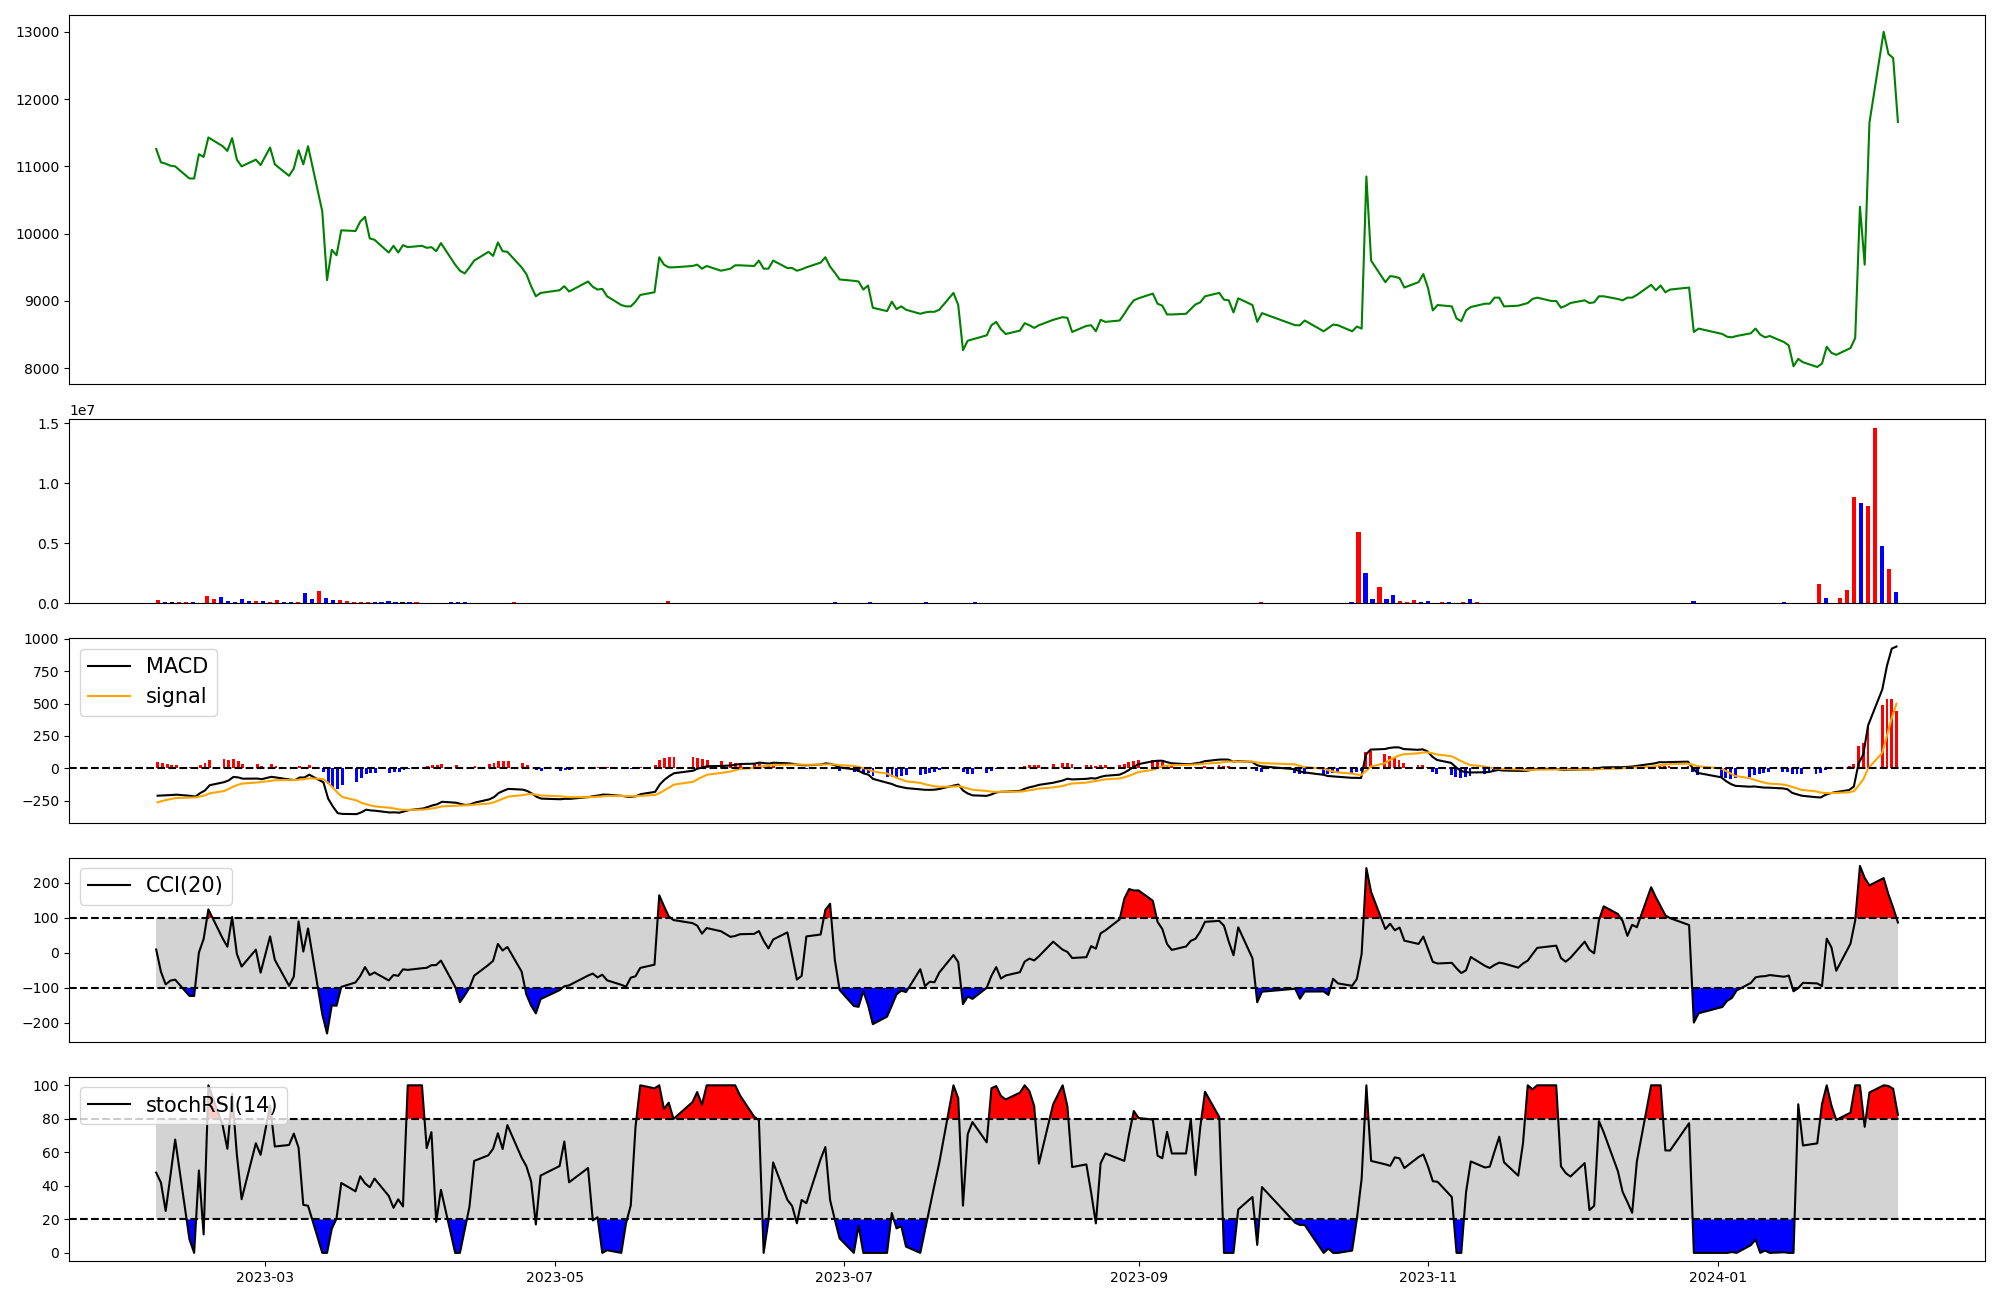Viewport: 2000px width, 1300px height.
Task: Click the 2023-11 date tick label
Action: click(x=1427, y=1277)
